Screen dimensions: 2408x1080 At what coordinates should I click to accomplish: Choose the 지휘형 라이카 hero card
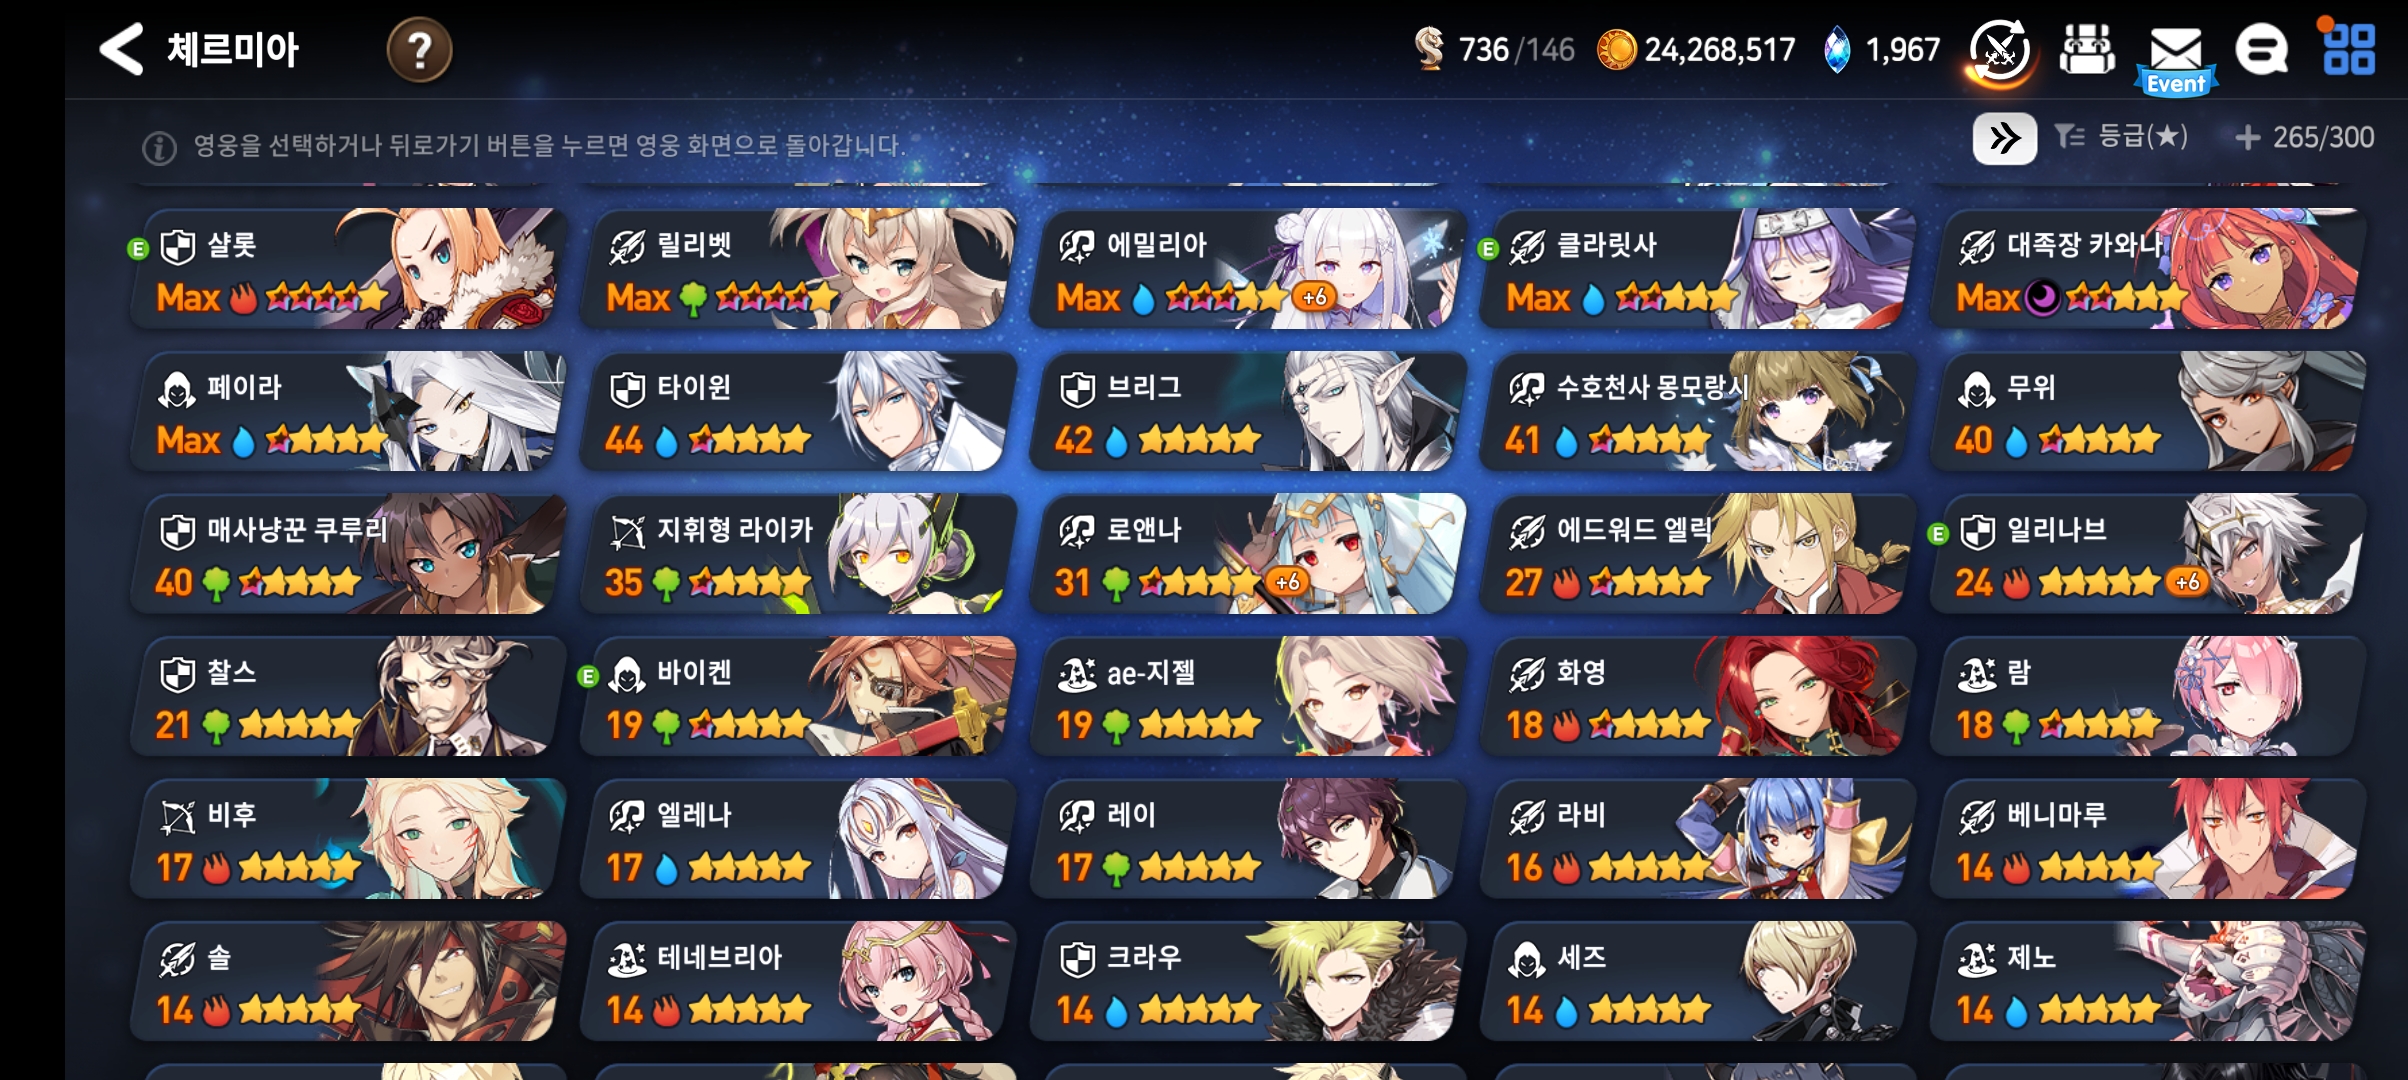pyautogui.click(x=796, y=554)
